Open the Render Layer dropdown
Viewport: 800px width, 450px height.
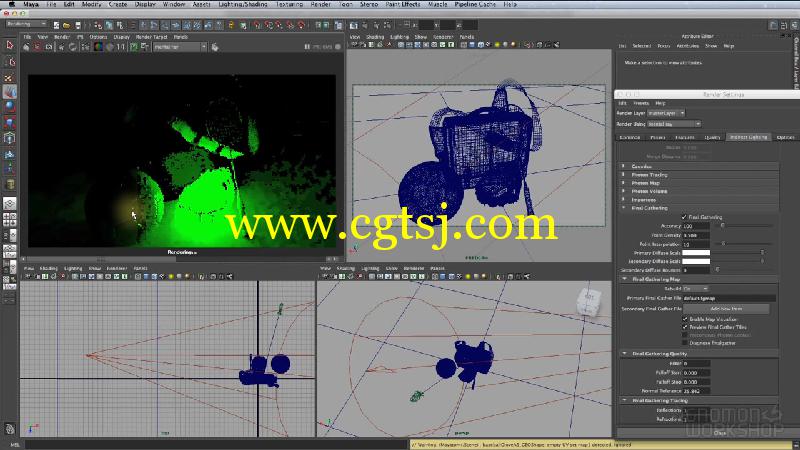666,113
